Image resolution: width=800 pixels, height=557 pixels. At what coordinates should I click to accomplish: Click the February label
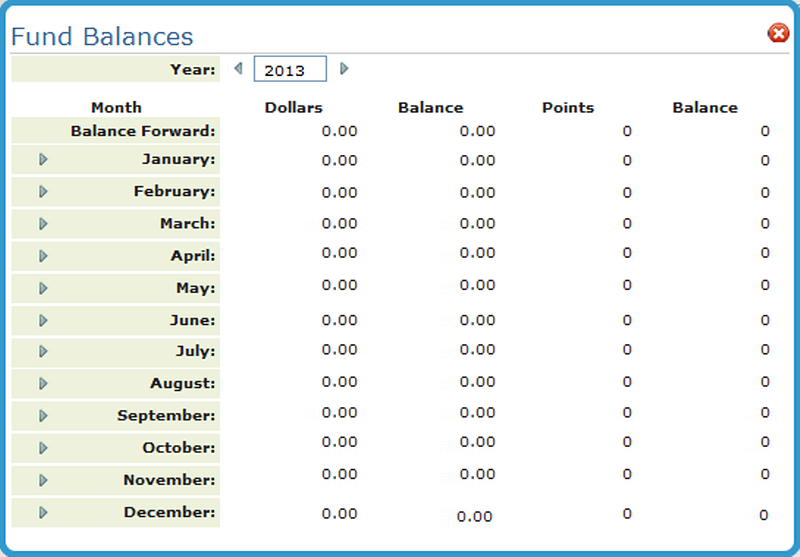point(174,191)
